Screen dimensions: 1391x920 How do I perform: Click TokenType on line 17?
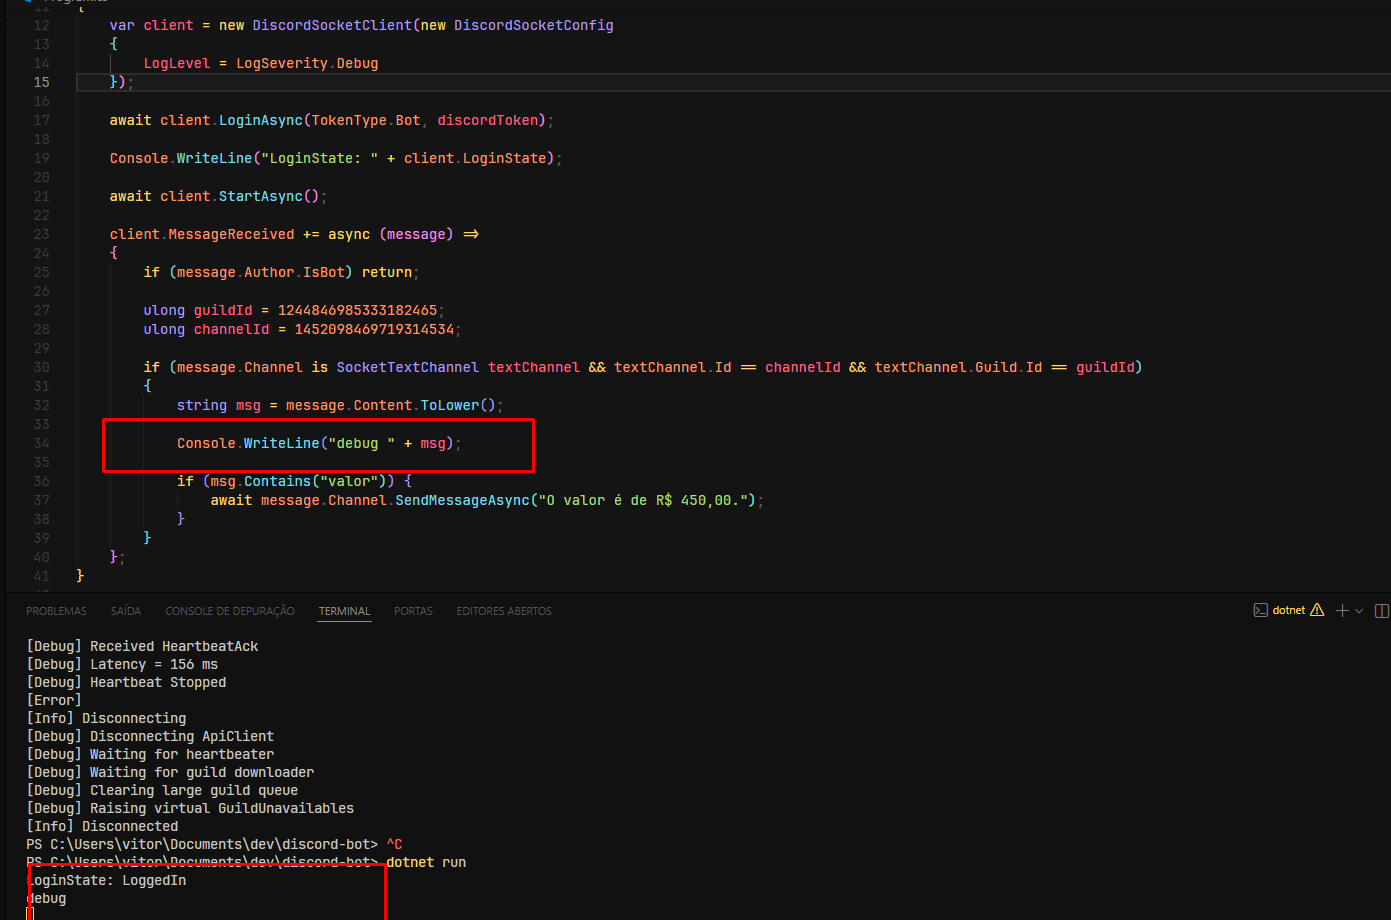coord(349,120)
